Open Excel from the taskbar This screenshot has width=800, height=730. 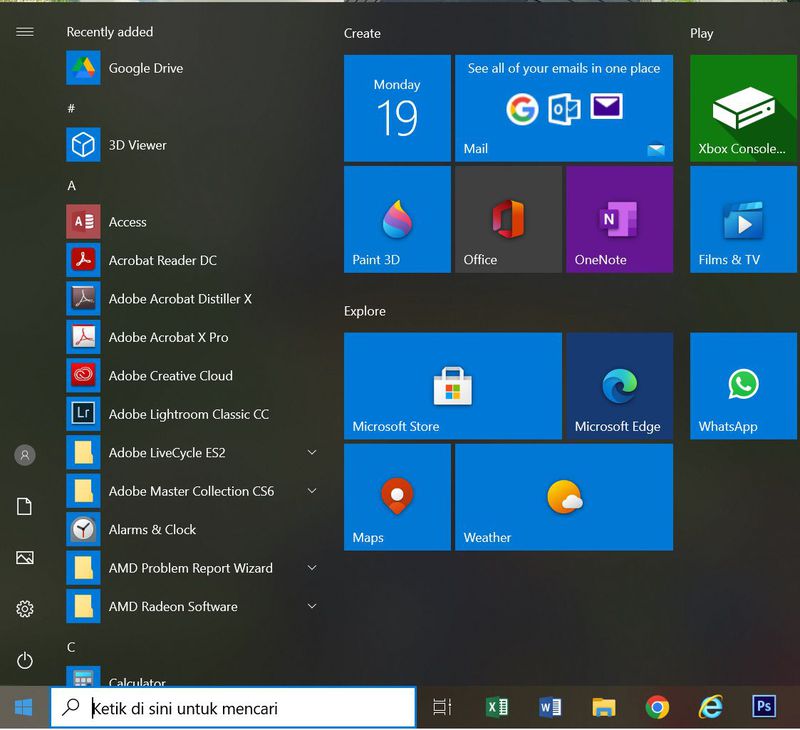pos(497,707)
